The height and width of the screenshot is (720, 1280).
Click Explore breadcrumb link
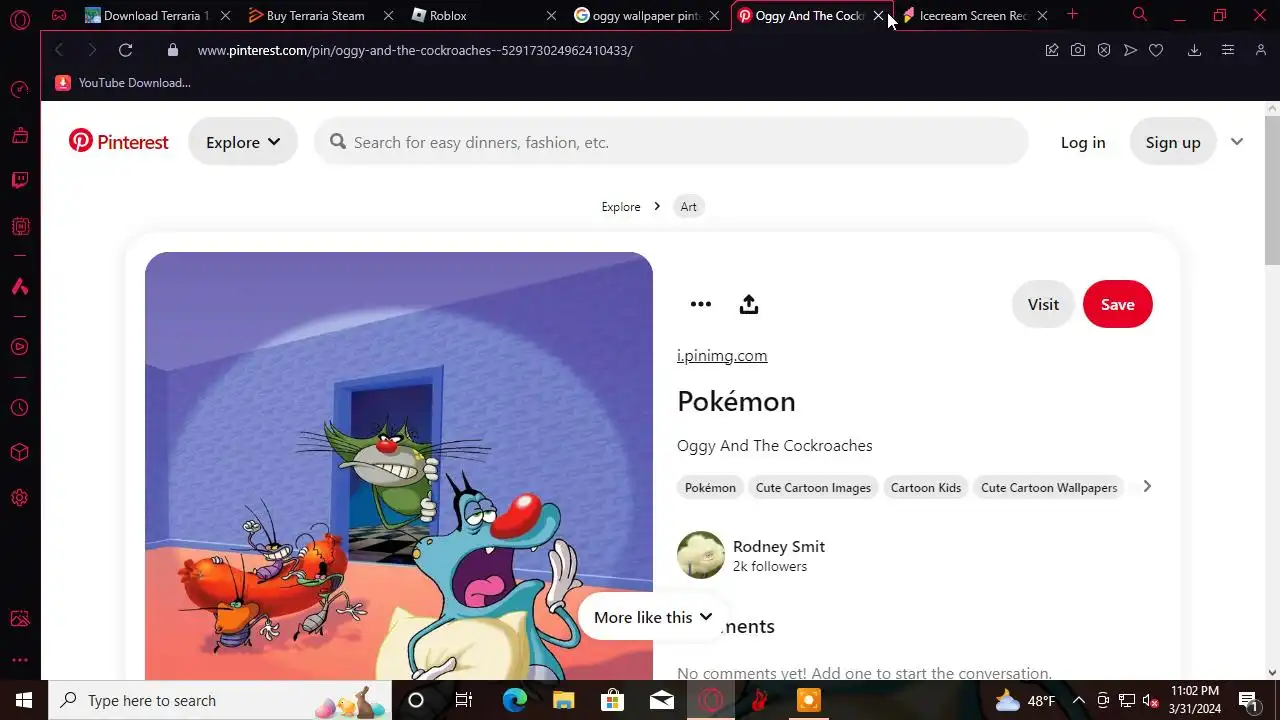(621, 207)
